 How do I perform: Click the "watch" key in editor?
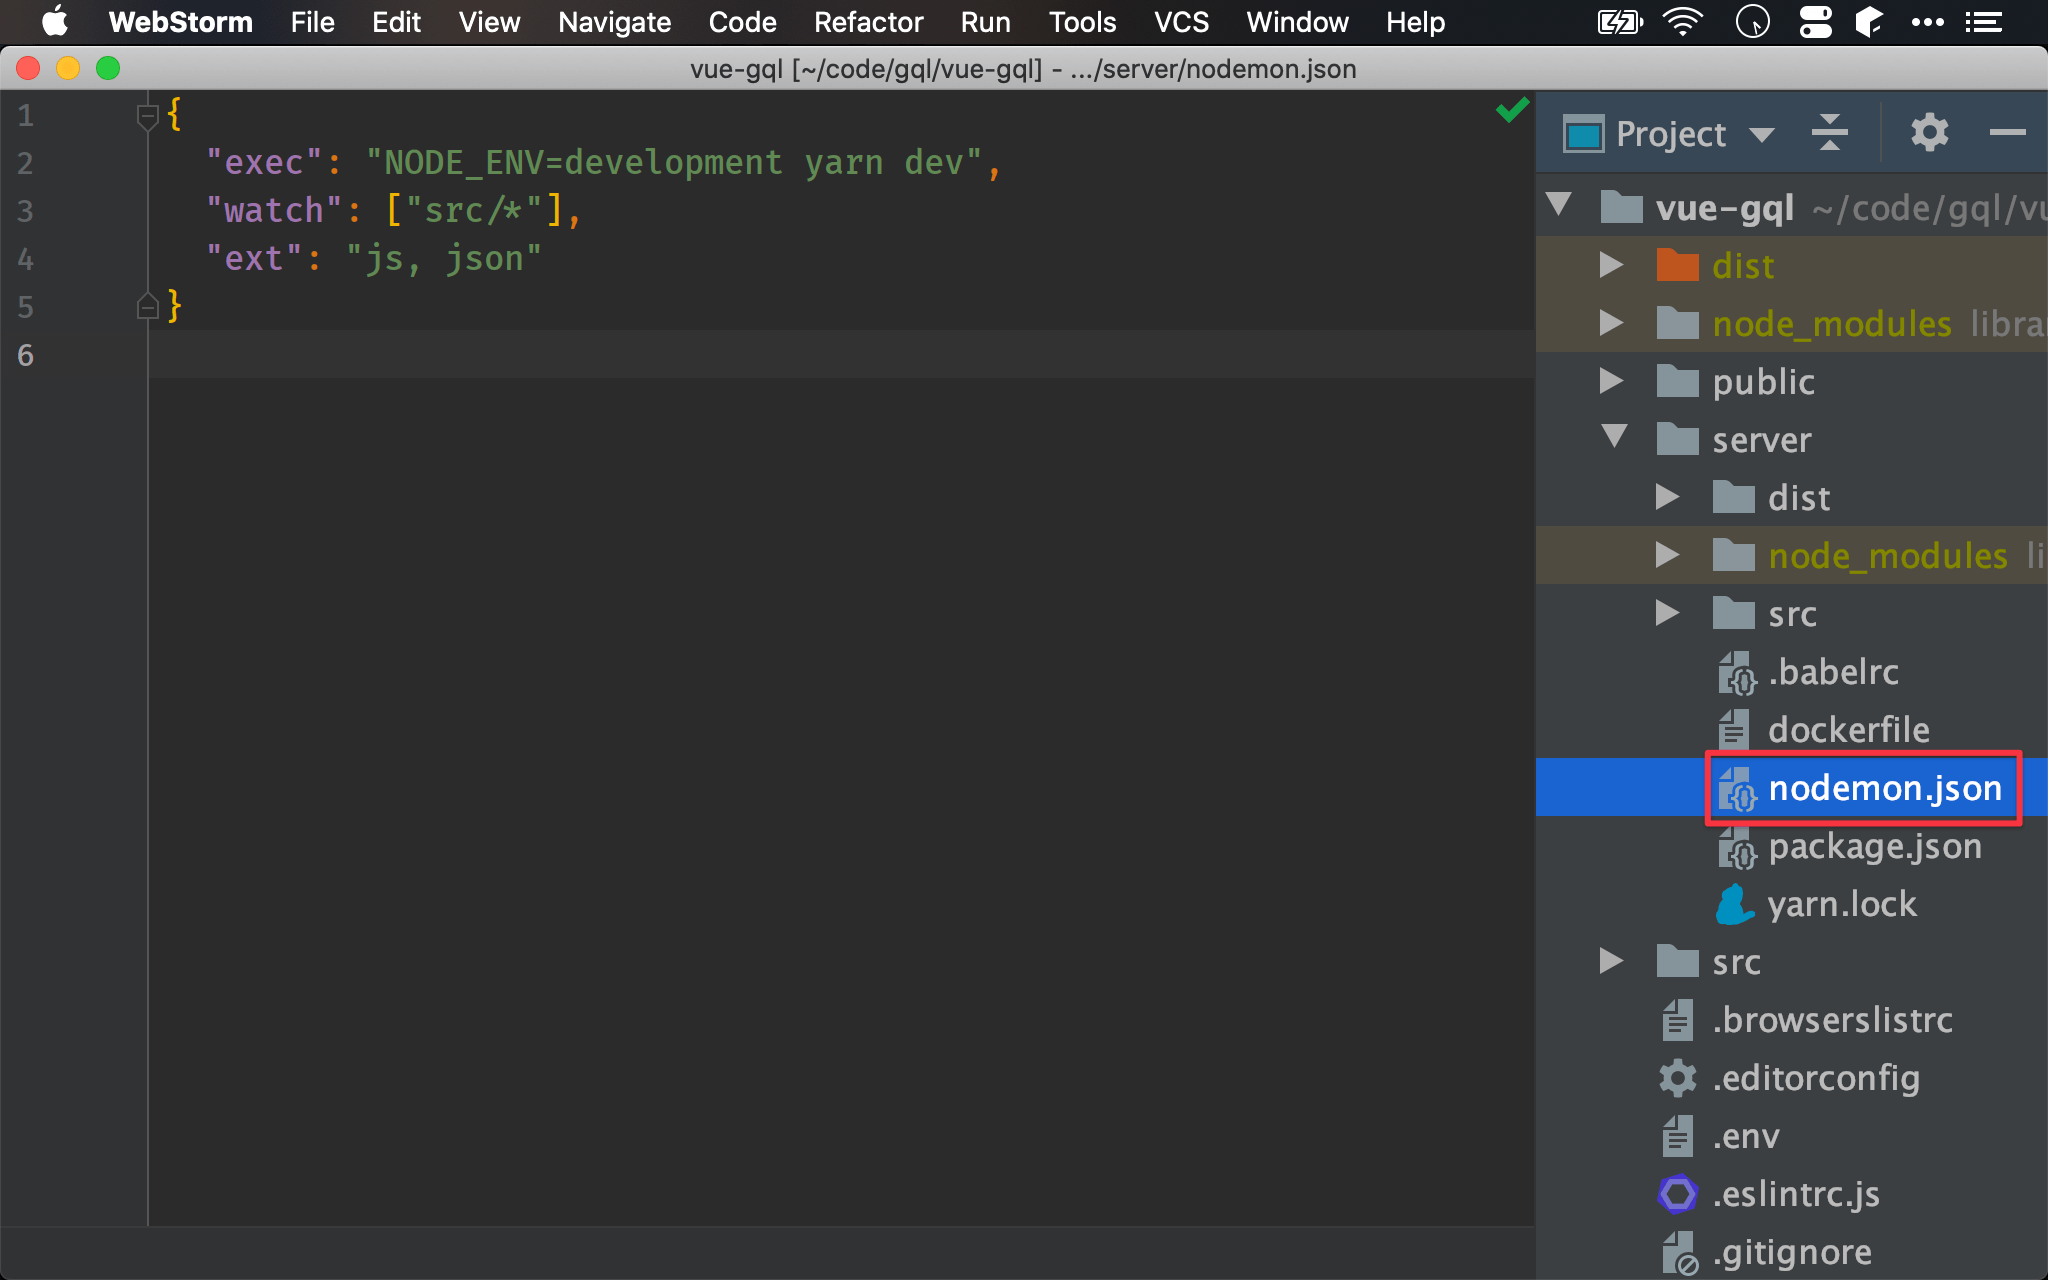274,210
